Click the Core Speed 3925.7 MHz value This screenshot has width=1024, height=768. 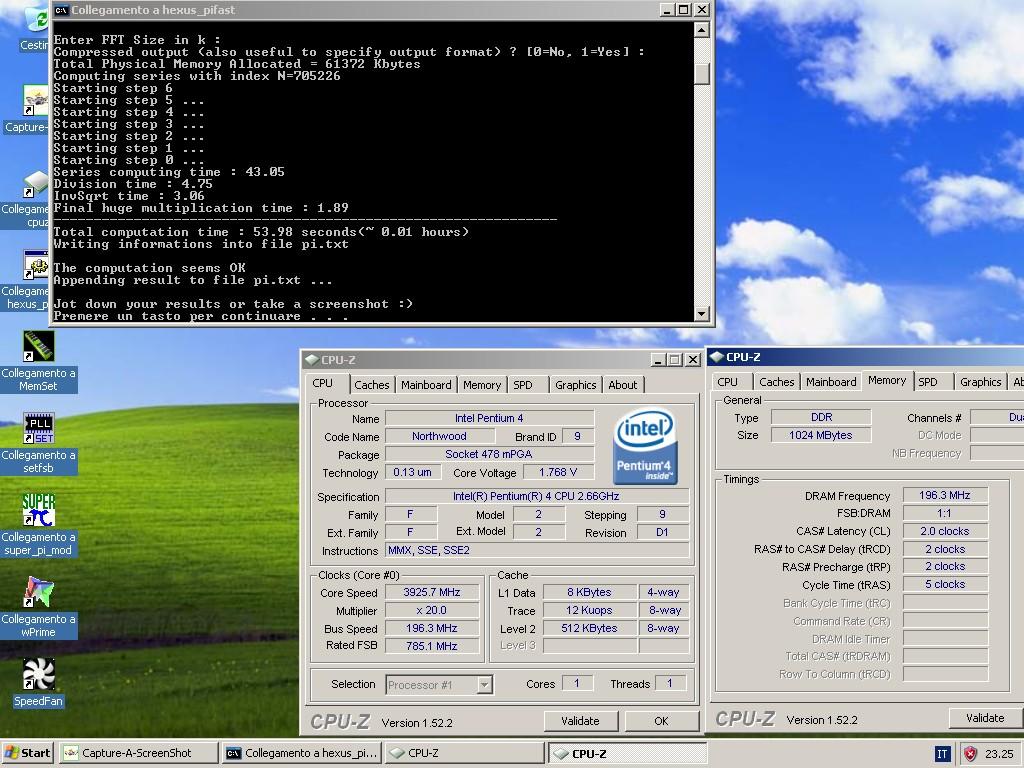click(432, 592)
